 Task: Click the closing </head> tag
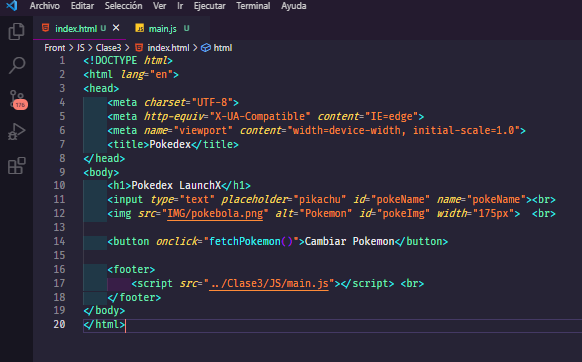tap(104, 159)
